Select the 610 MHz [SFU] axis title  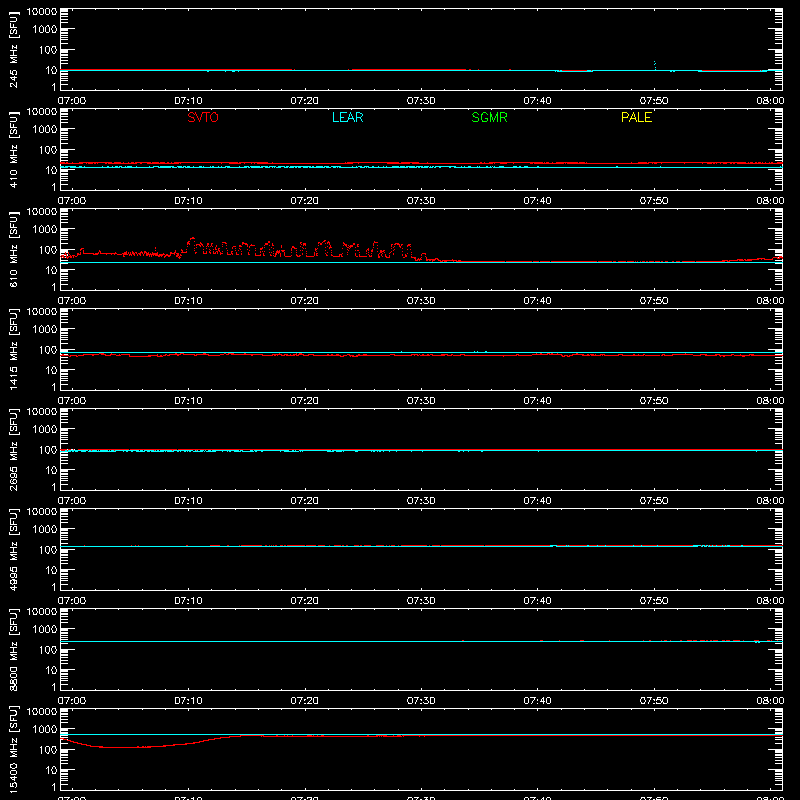click(x=13, y=249)
